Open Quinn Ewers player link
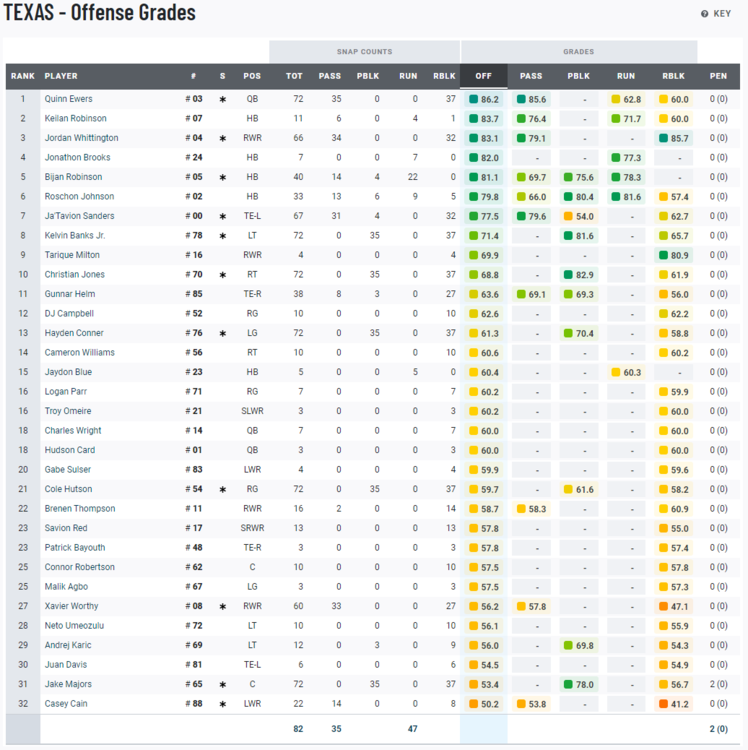Viewport: 748px width, 750px height. pyautogui.click(x=67, y=99)
